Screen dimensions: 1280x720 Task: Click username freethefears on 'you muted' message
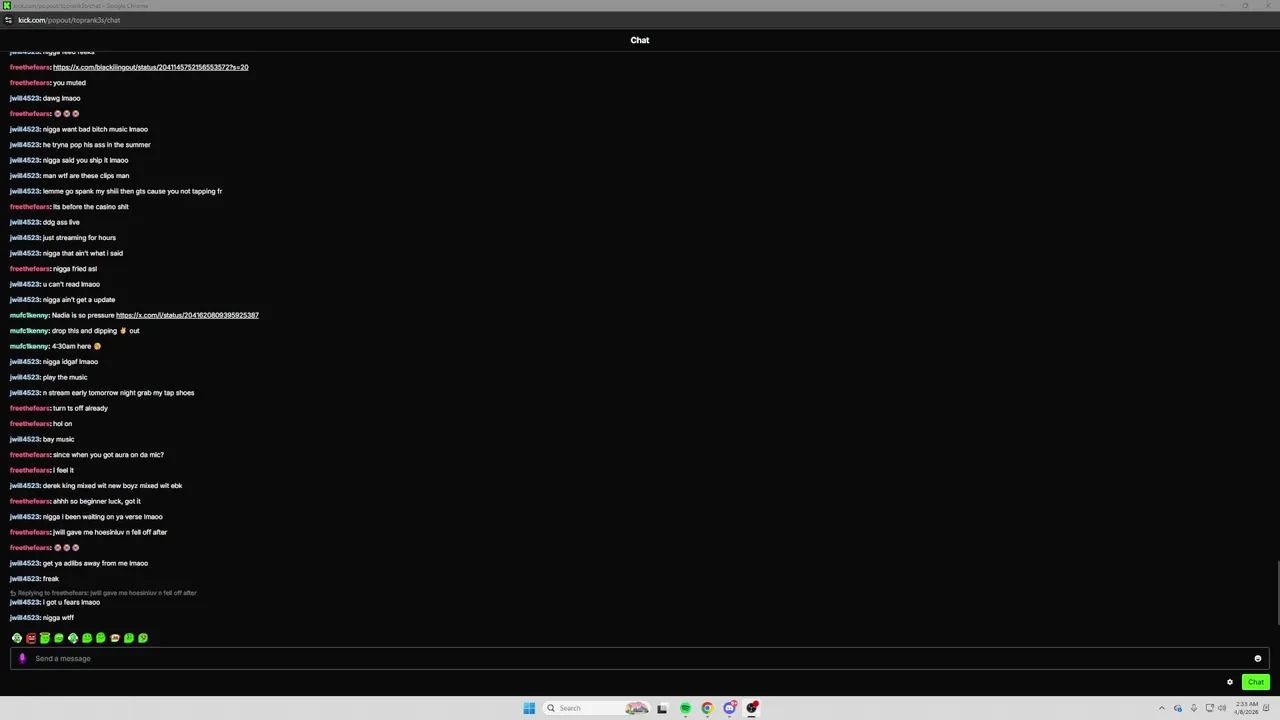click(29, 83)
